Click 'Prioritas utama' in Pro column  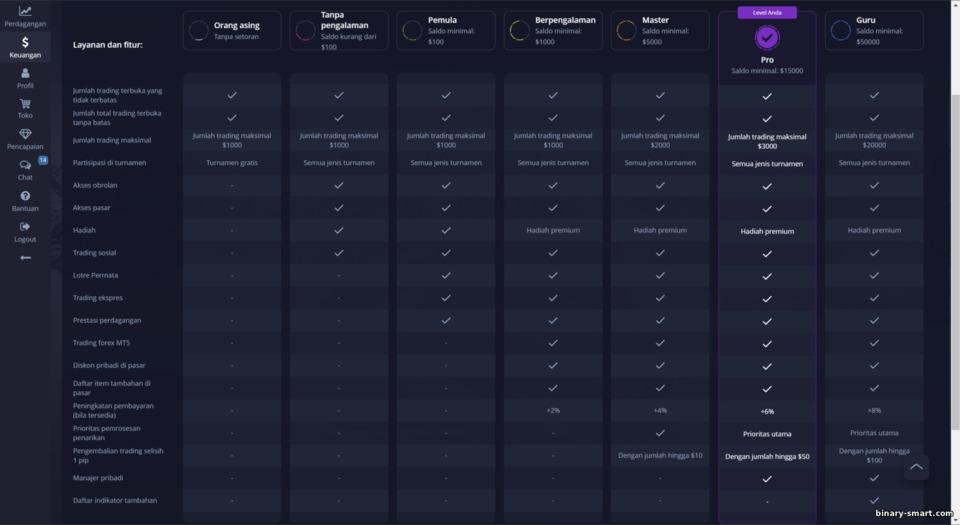click(767, 434)
